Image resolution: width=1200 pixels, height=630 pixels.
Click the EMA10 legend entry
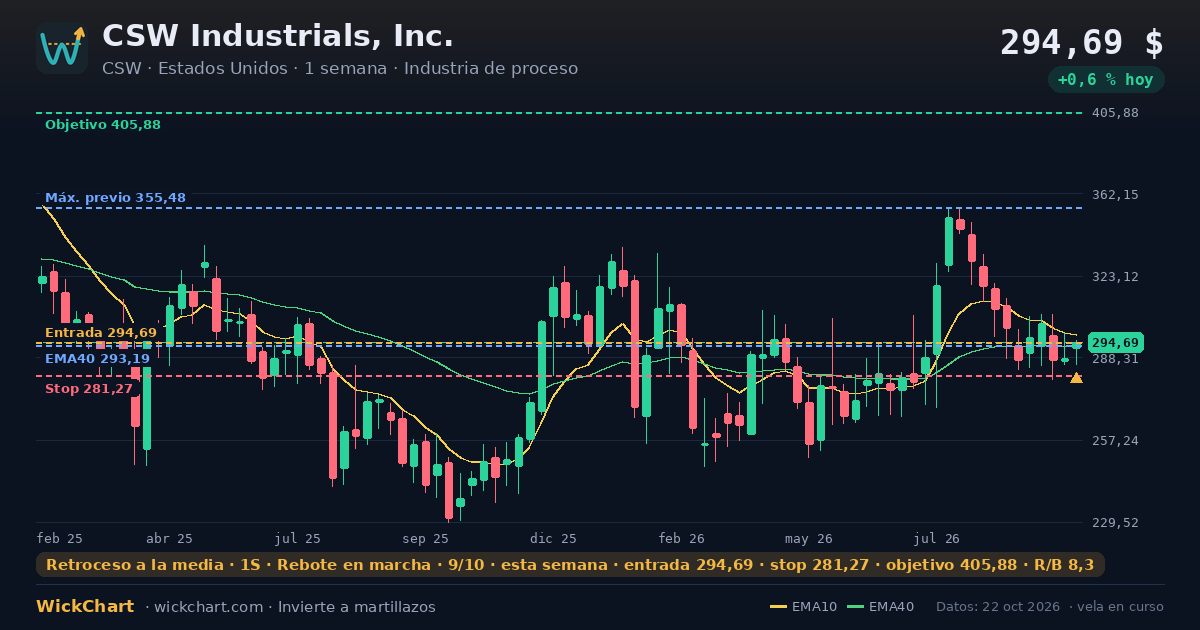coord(803,607)
